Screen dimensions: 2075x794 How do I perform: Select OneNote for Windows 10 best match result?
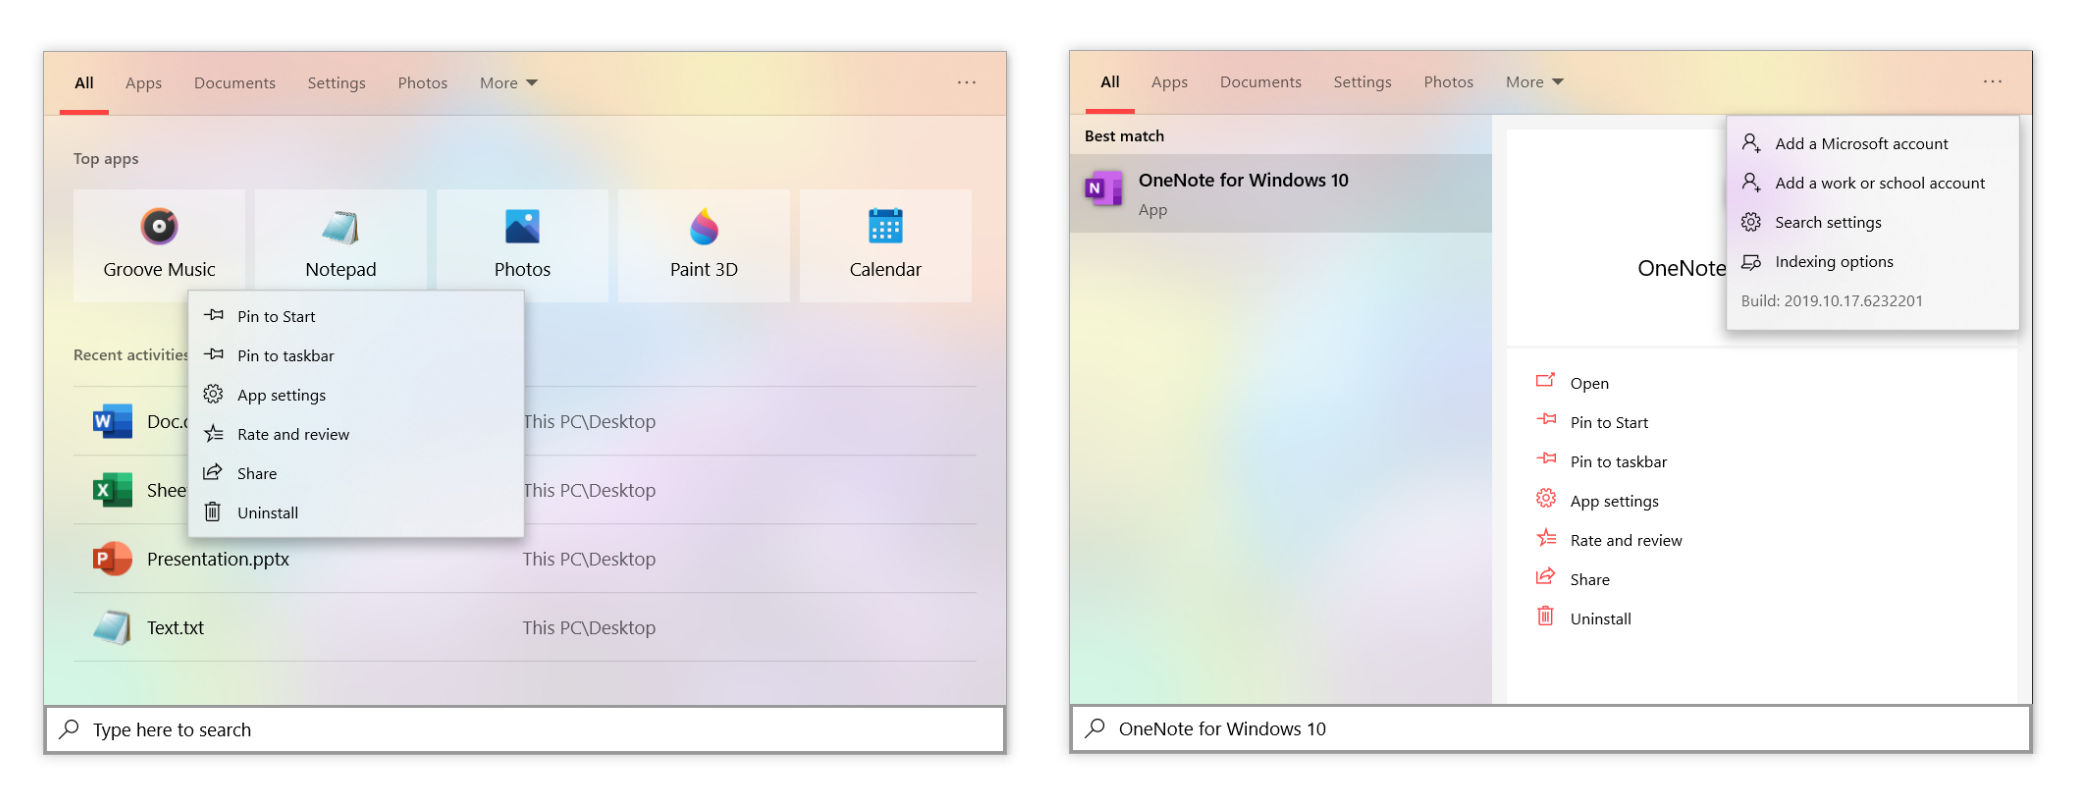(x=1281, y=194)
